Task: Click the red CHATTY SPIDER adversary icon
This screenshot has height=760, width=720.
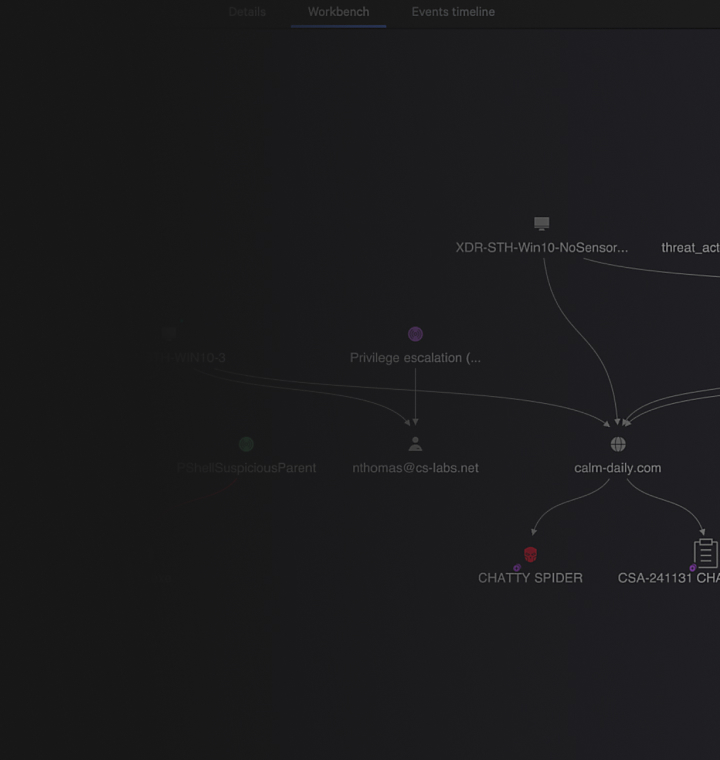Action: [x=530, y=554]
